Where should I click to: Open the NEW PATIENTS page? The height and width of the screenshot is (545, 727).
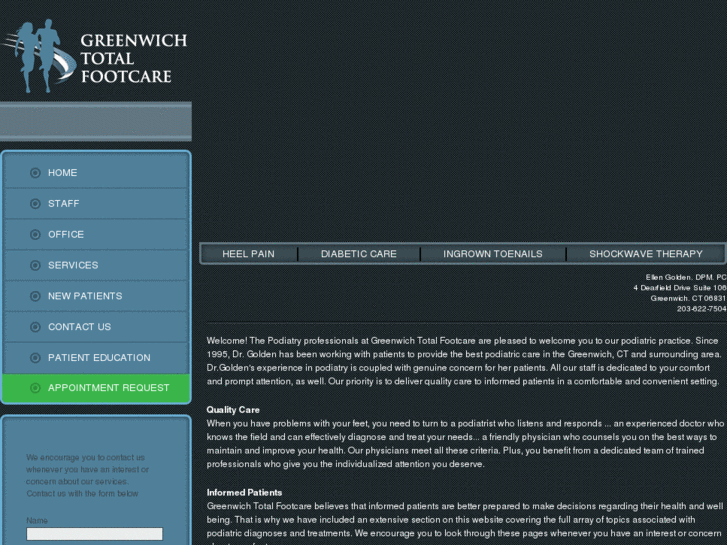(96, 296)
